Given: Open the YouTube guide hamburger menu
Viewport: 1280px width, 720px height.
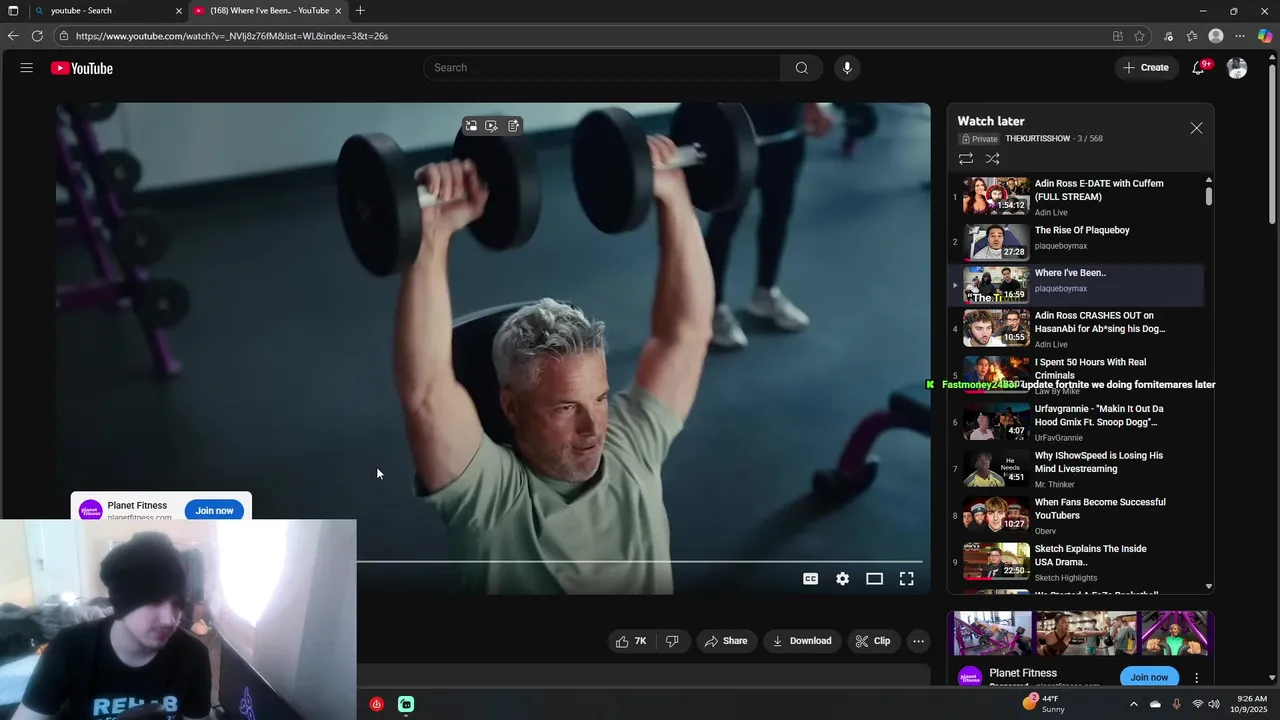Looking at the screenshot, I should click(27, 68).
